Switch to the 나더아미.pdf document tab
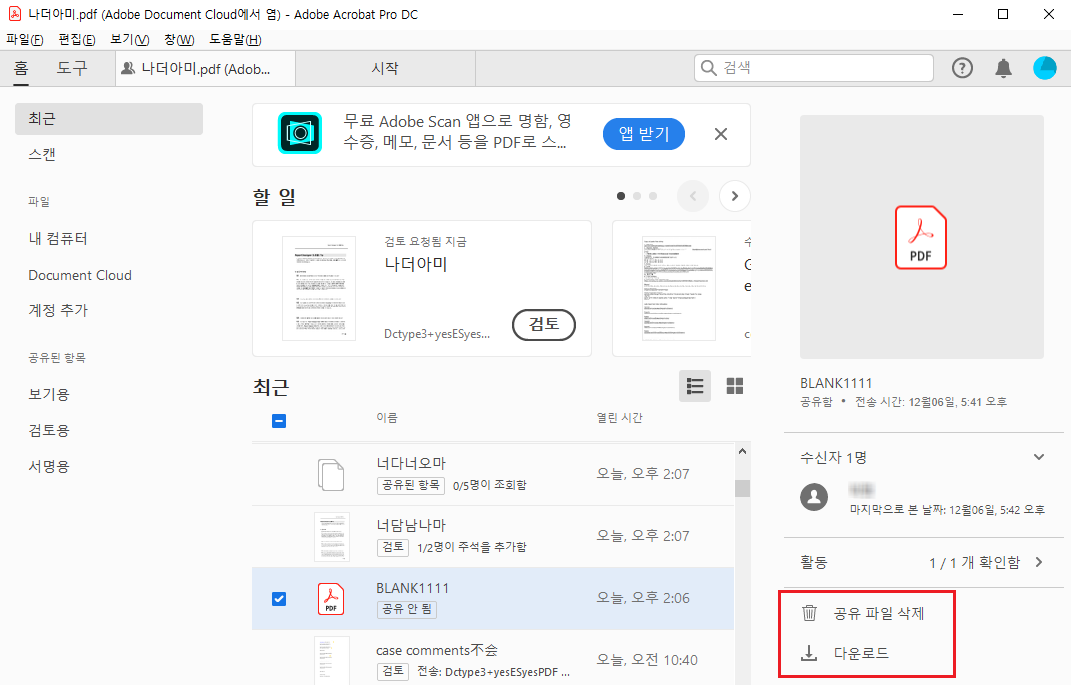This screenshot has width=1071, height=685. tap(205, 68)
